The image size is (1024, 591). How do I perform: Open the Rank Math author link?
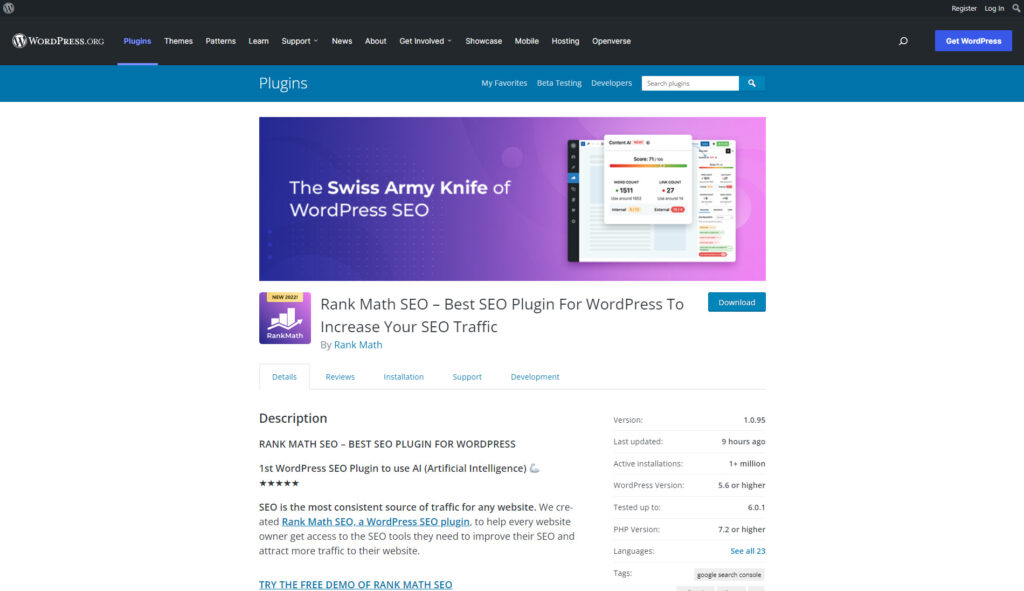pos(358,345)
